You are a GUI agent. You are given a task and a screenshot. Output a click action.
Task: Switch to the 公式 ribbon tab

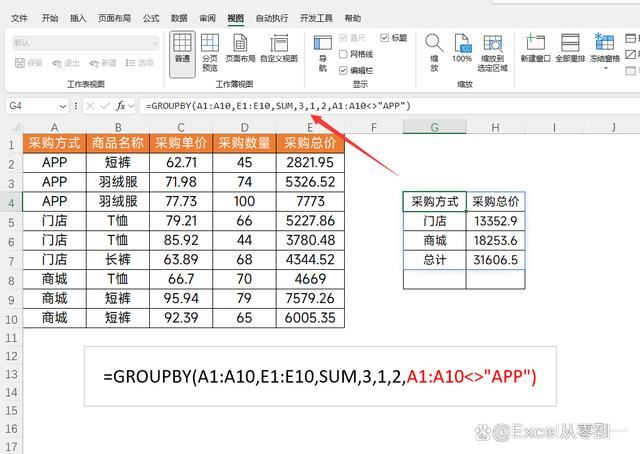[x=151, y=18]
